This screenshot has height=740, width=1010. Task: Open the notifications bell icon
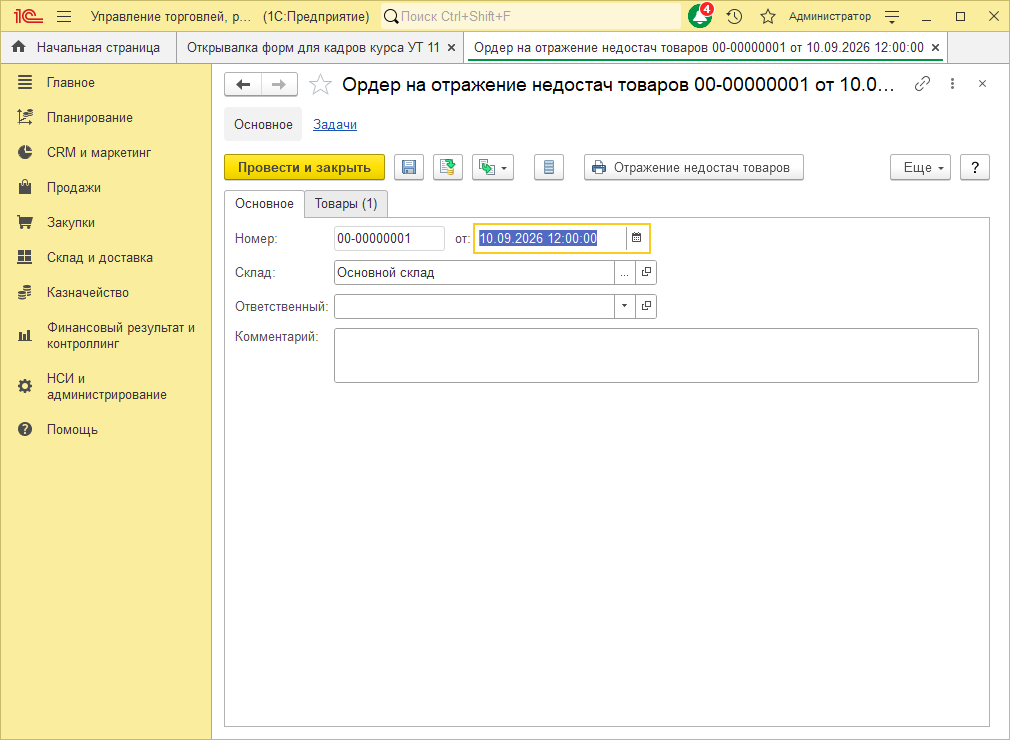[x=700, y=16]
